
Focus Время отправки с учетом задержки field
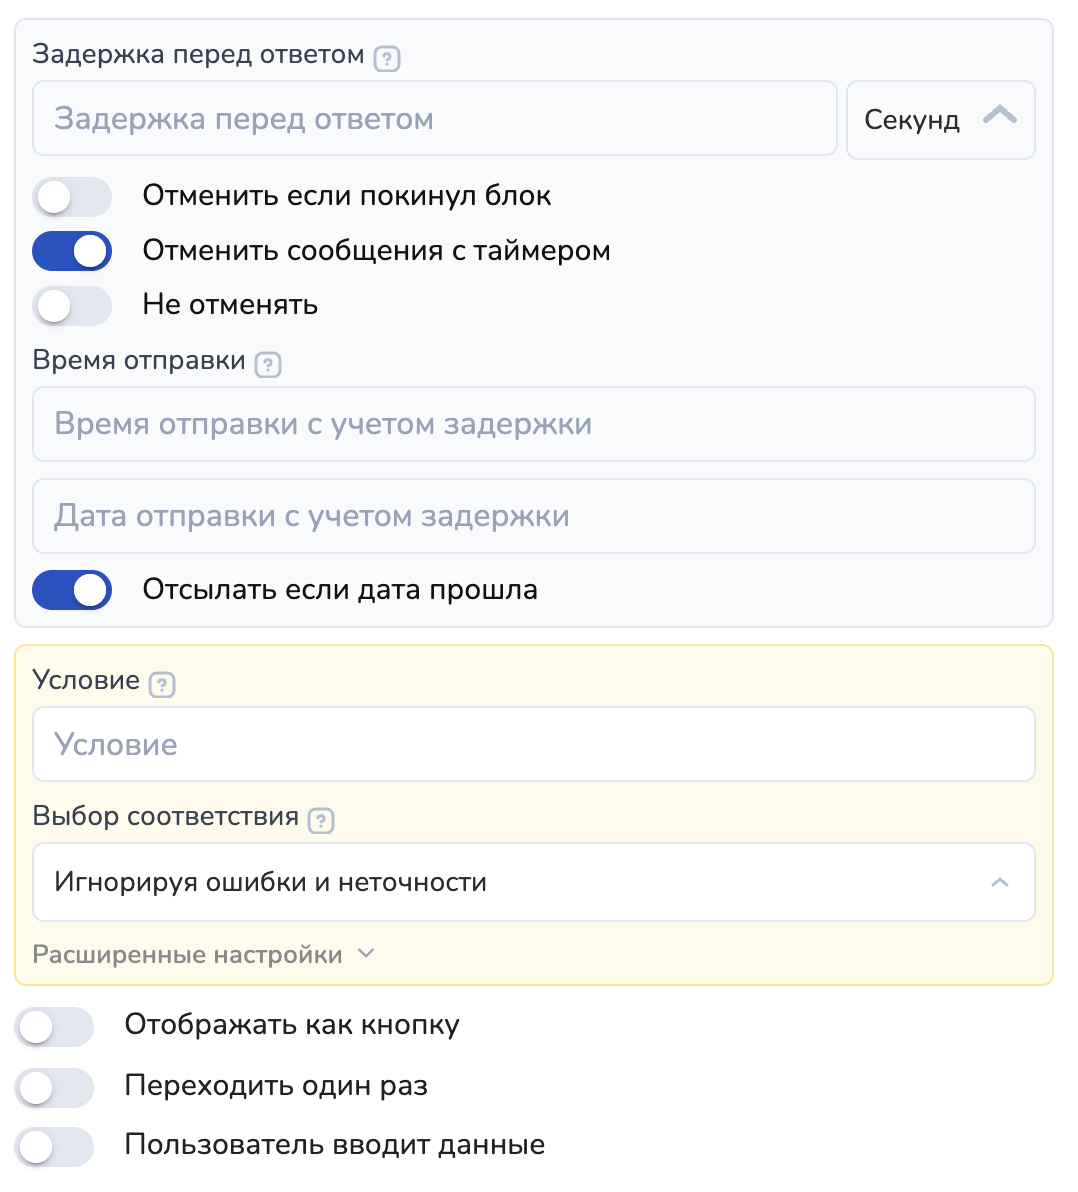pyautogui.click(x=533, y=424)
